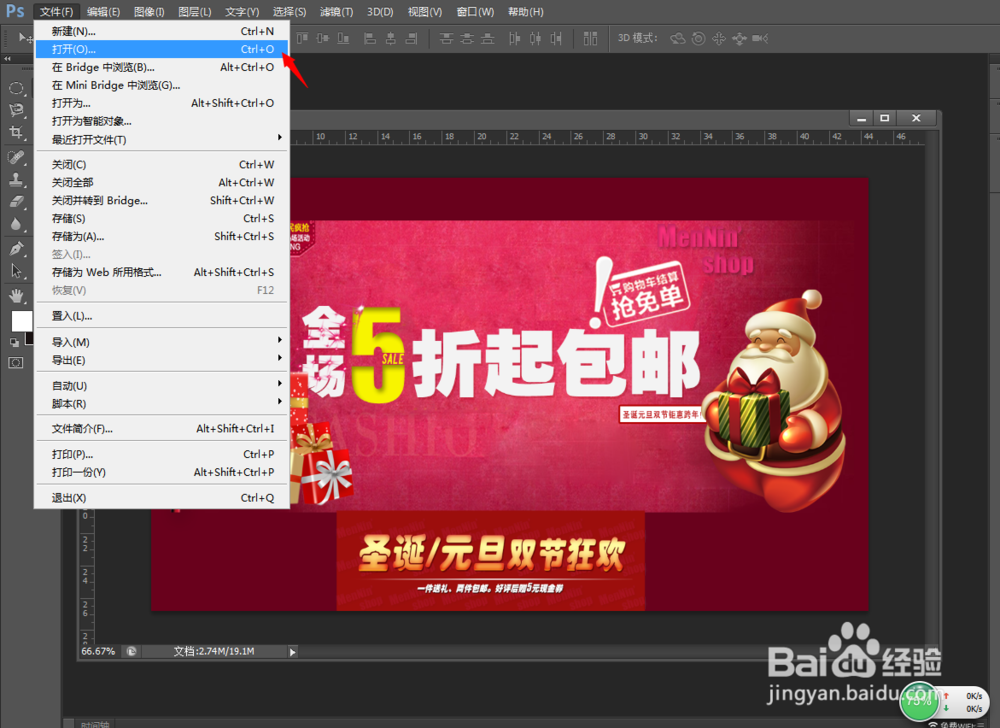Screen dimensions: 1000x728
Task: Click the Distribute top edges icon
Action: (446, 38)
